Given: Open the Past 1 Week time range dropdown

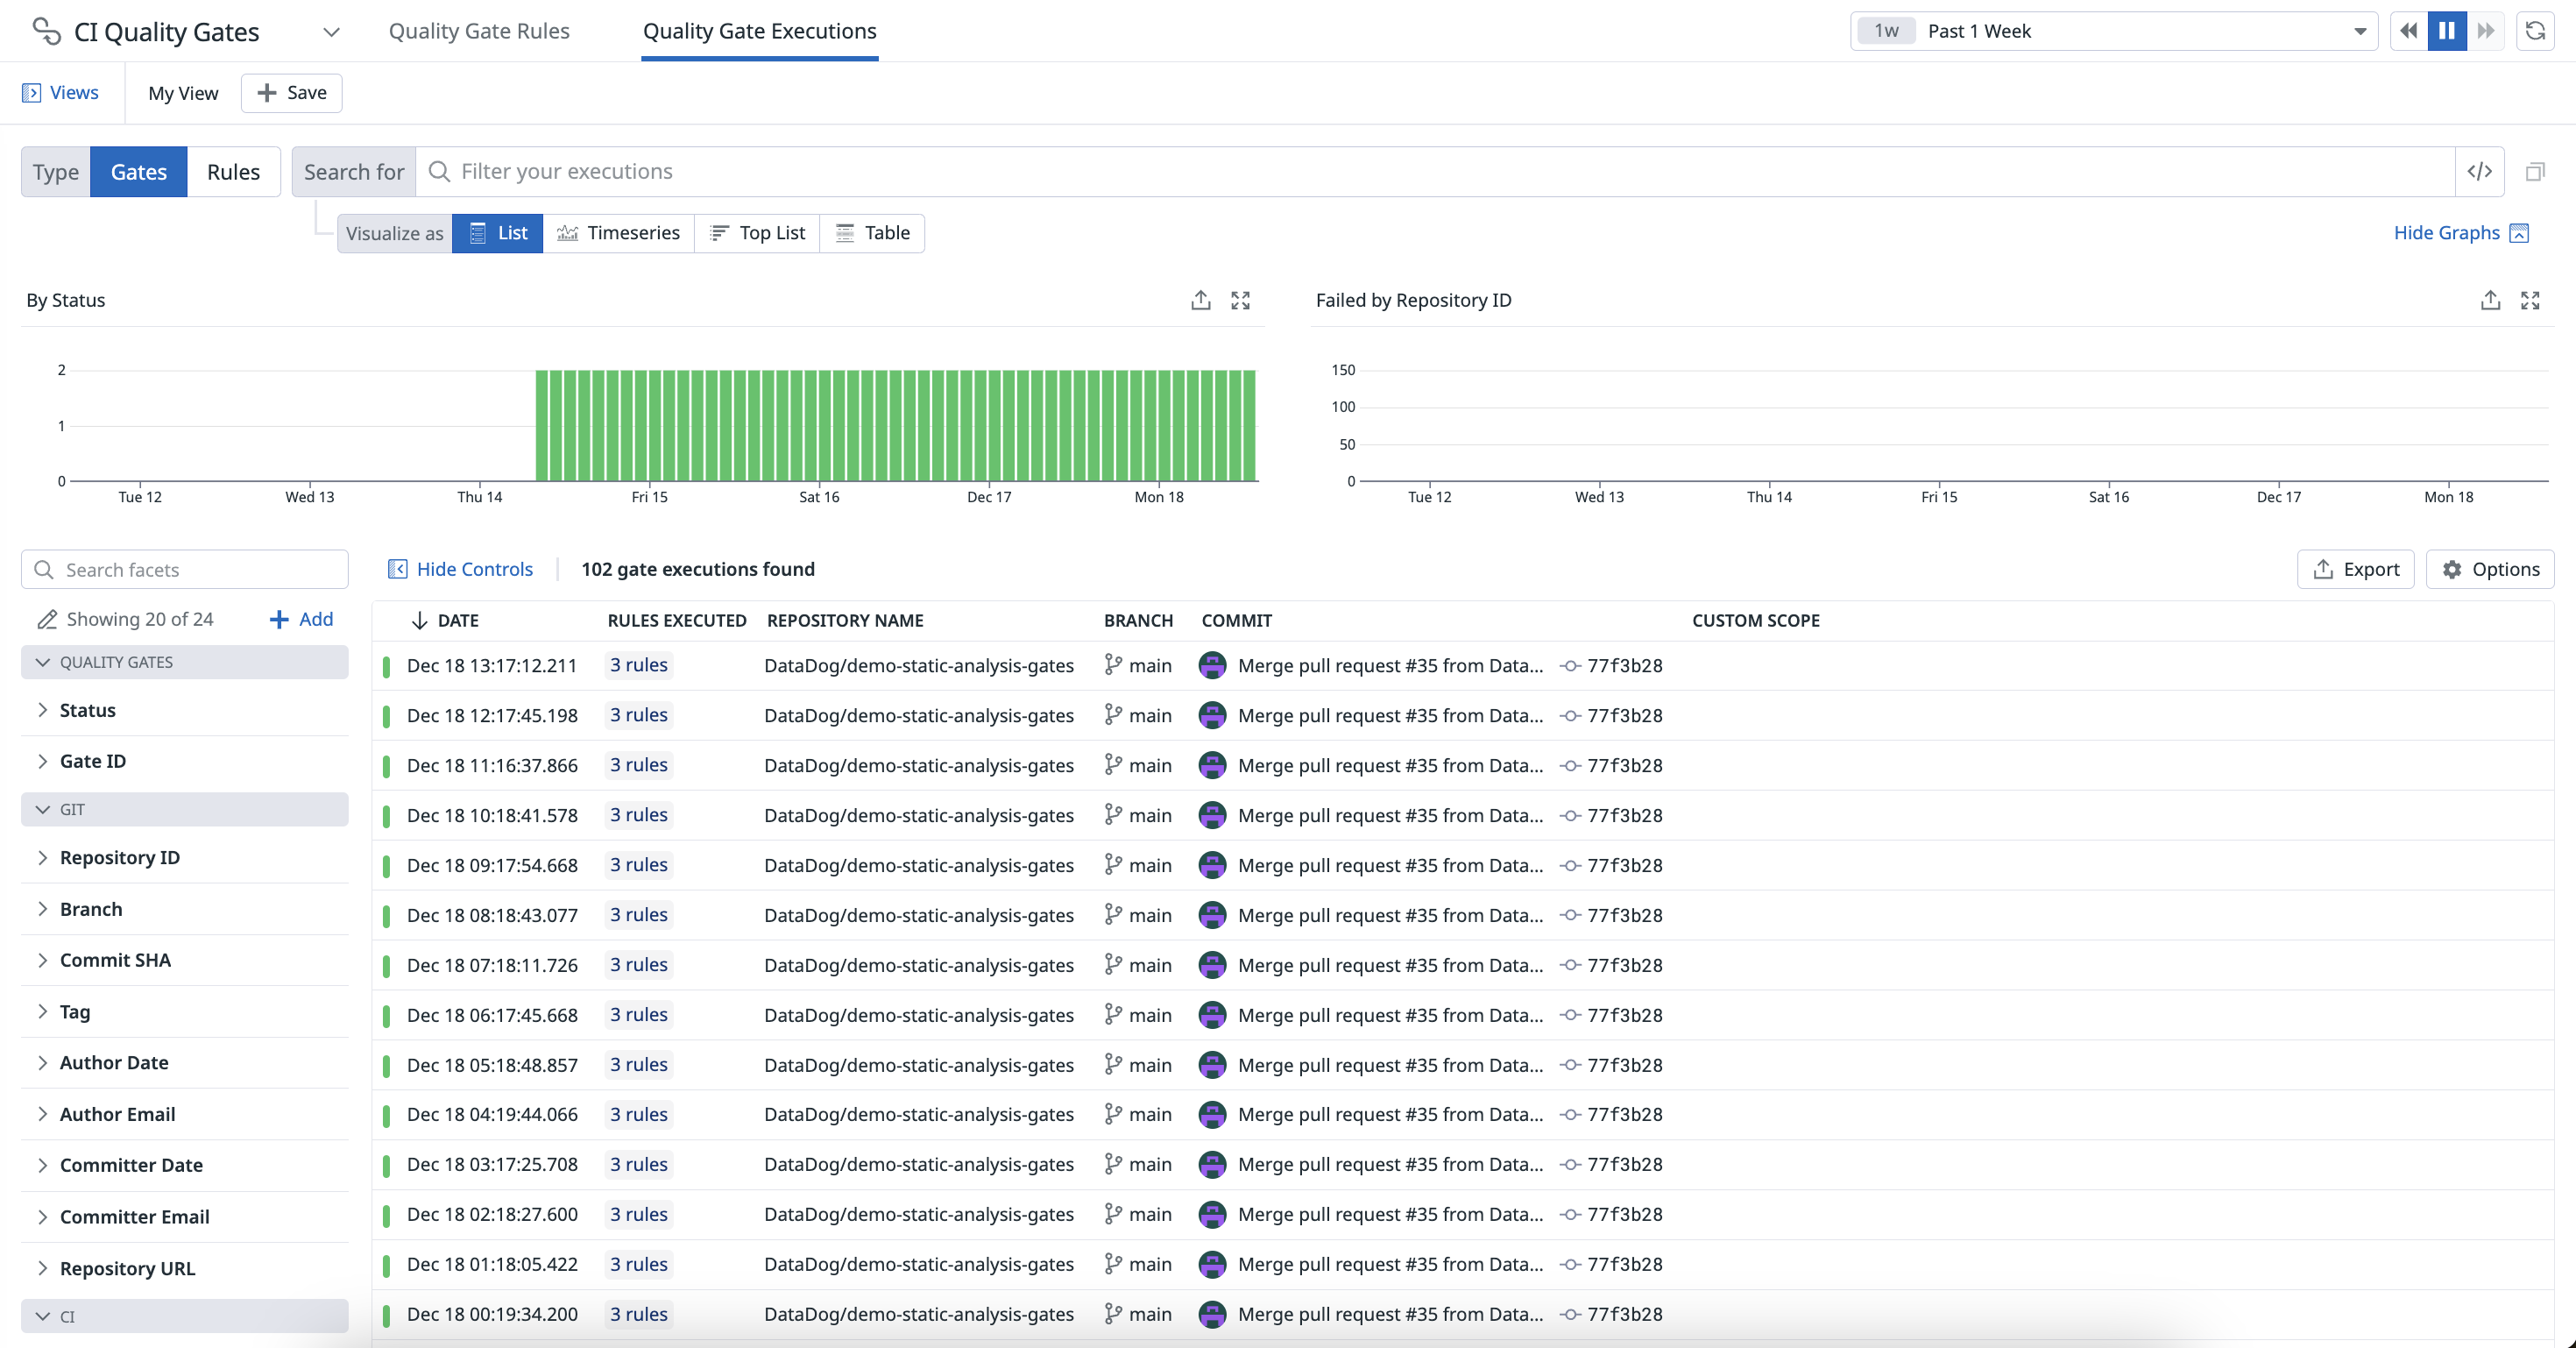Looking at the screenshot, I should coord(2113,31).
